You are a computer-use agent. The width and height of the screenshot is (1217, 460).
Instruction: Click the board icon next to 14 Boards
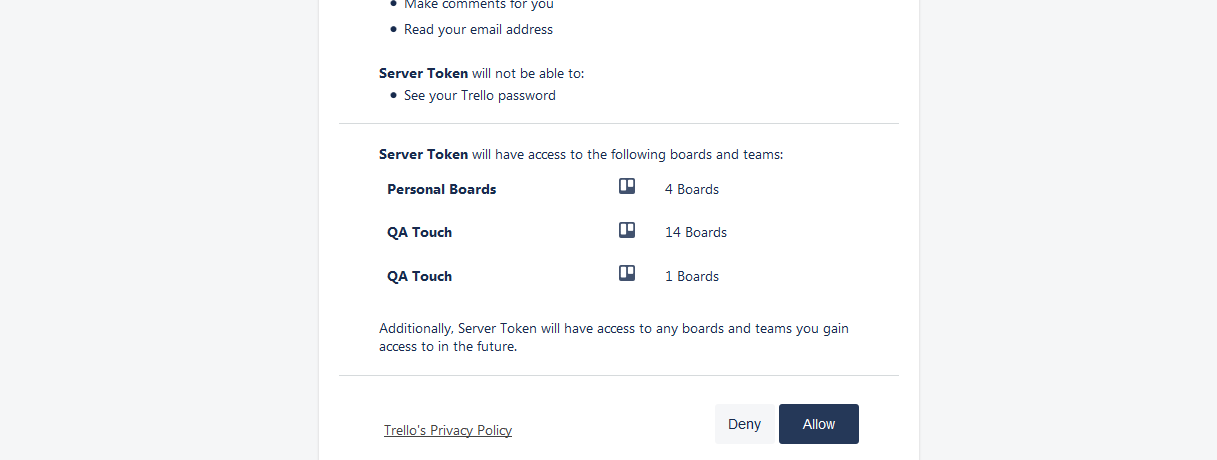click(627, 230)
